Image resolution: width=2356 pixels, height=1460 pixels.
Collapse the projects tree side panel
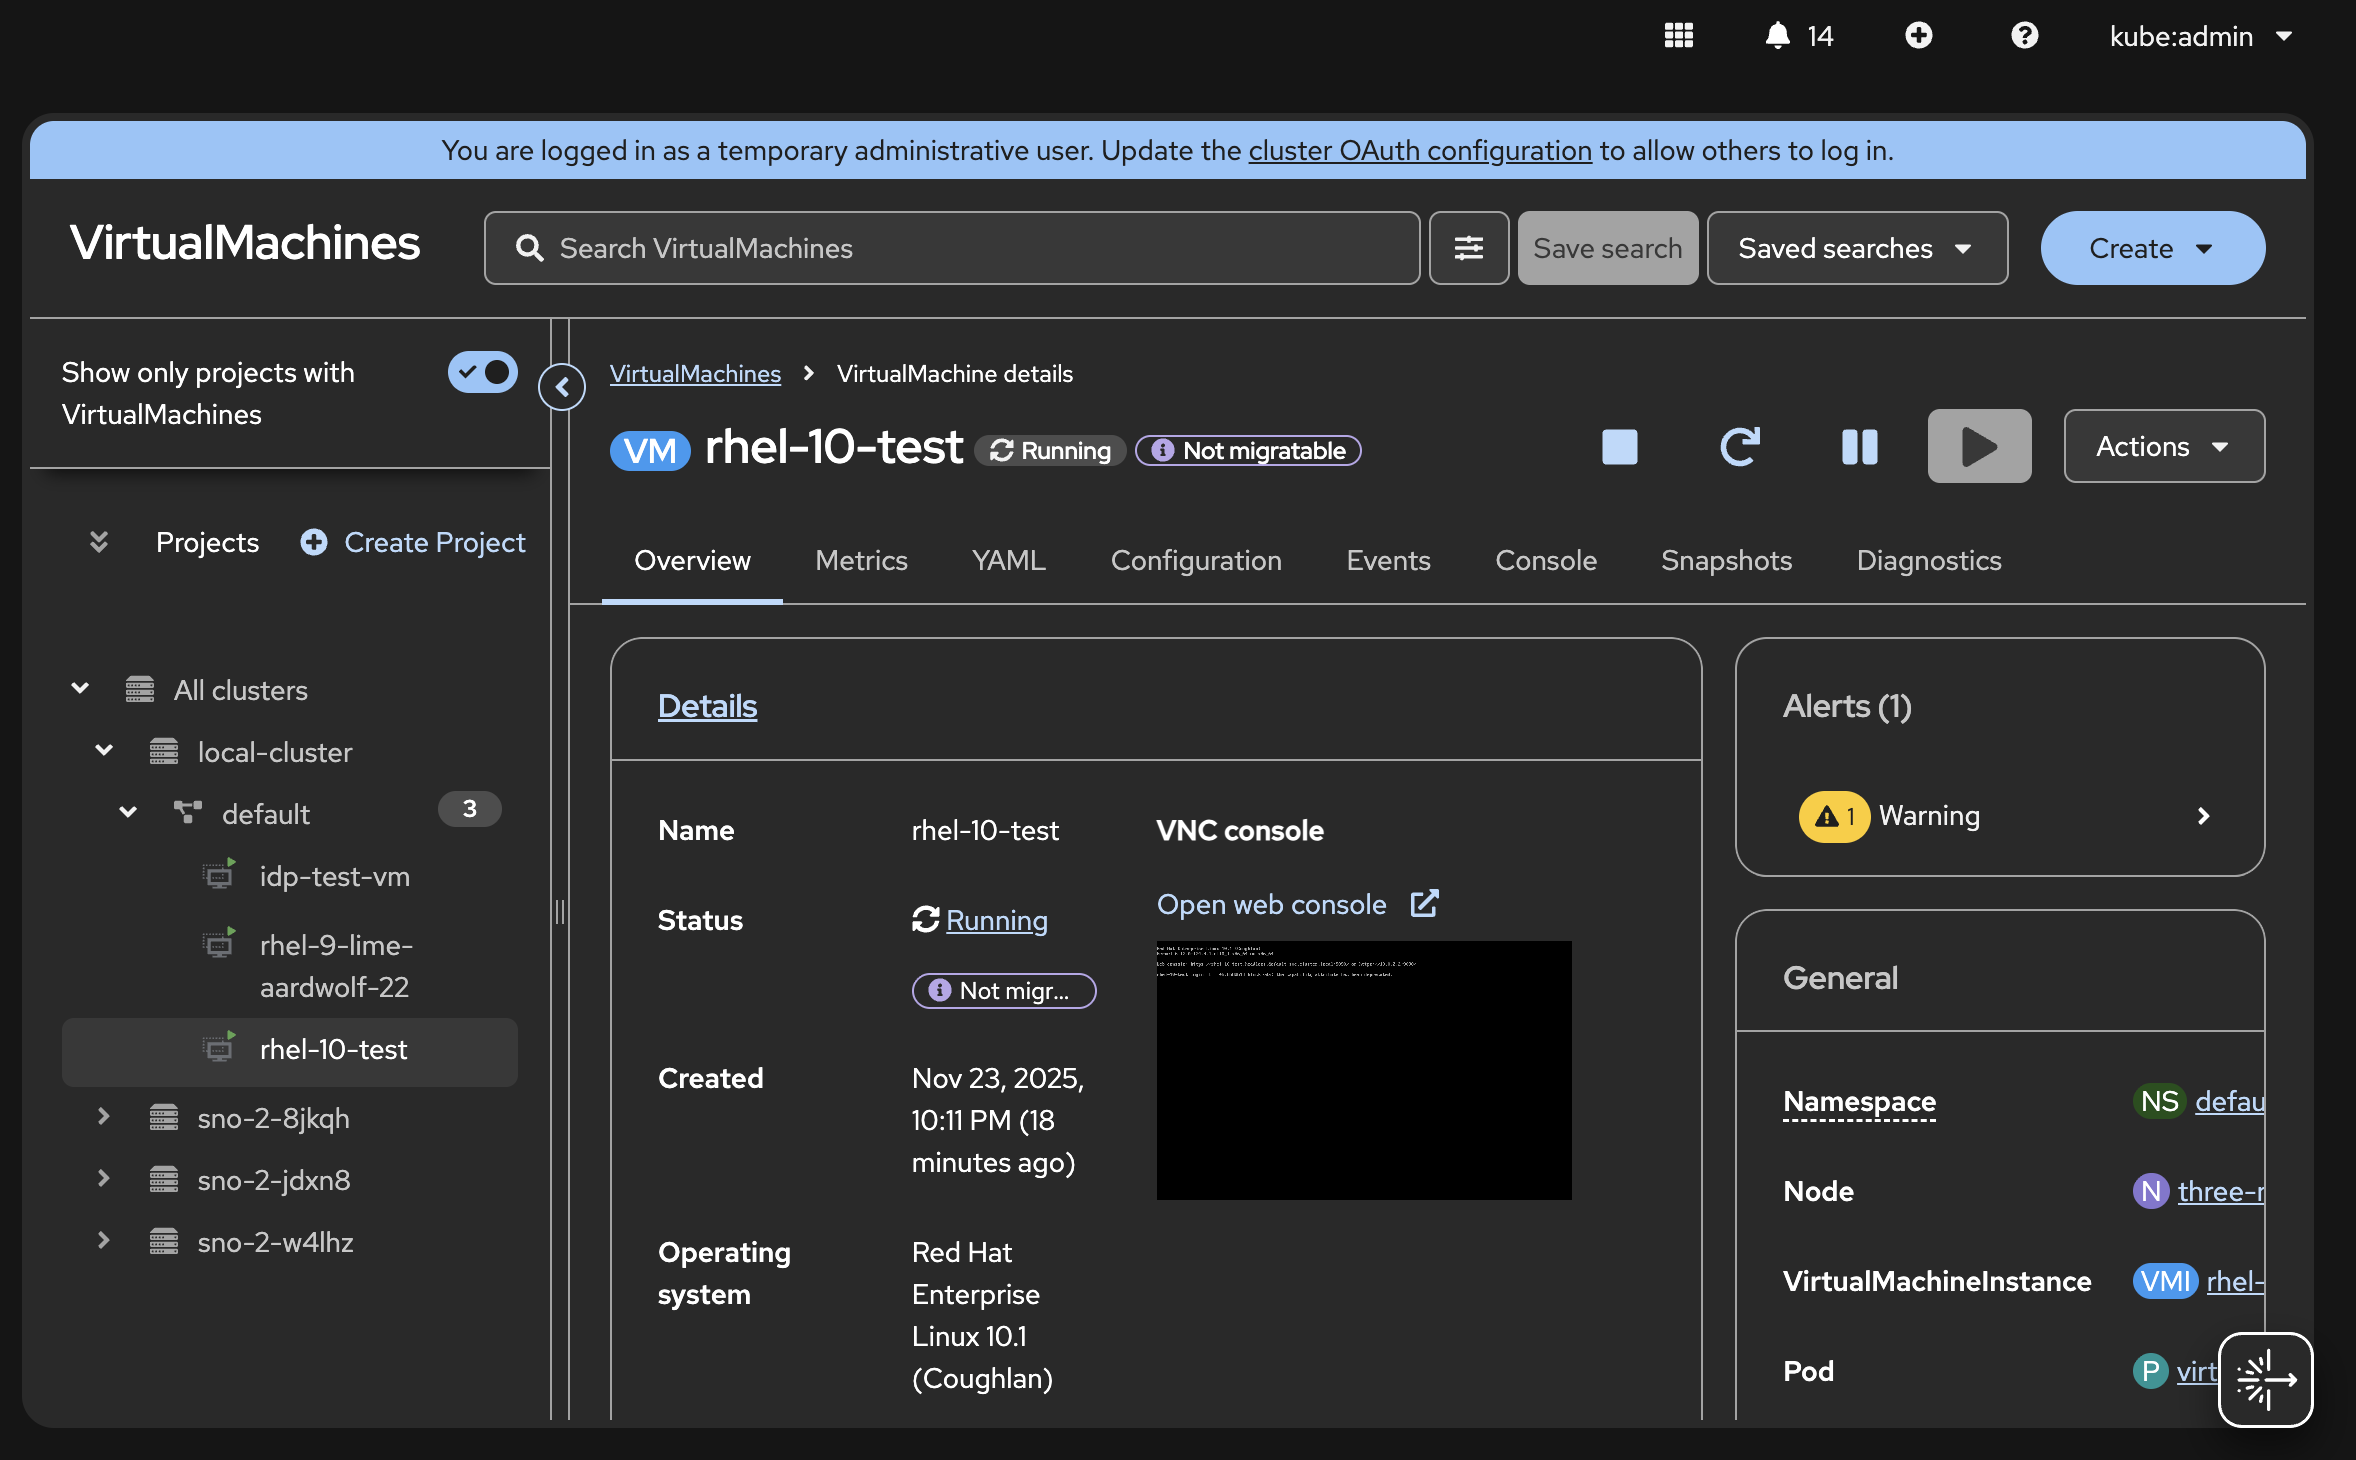562,386
